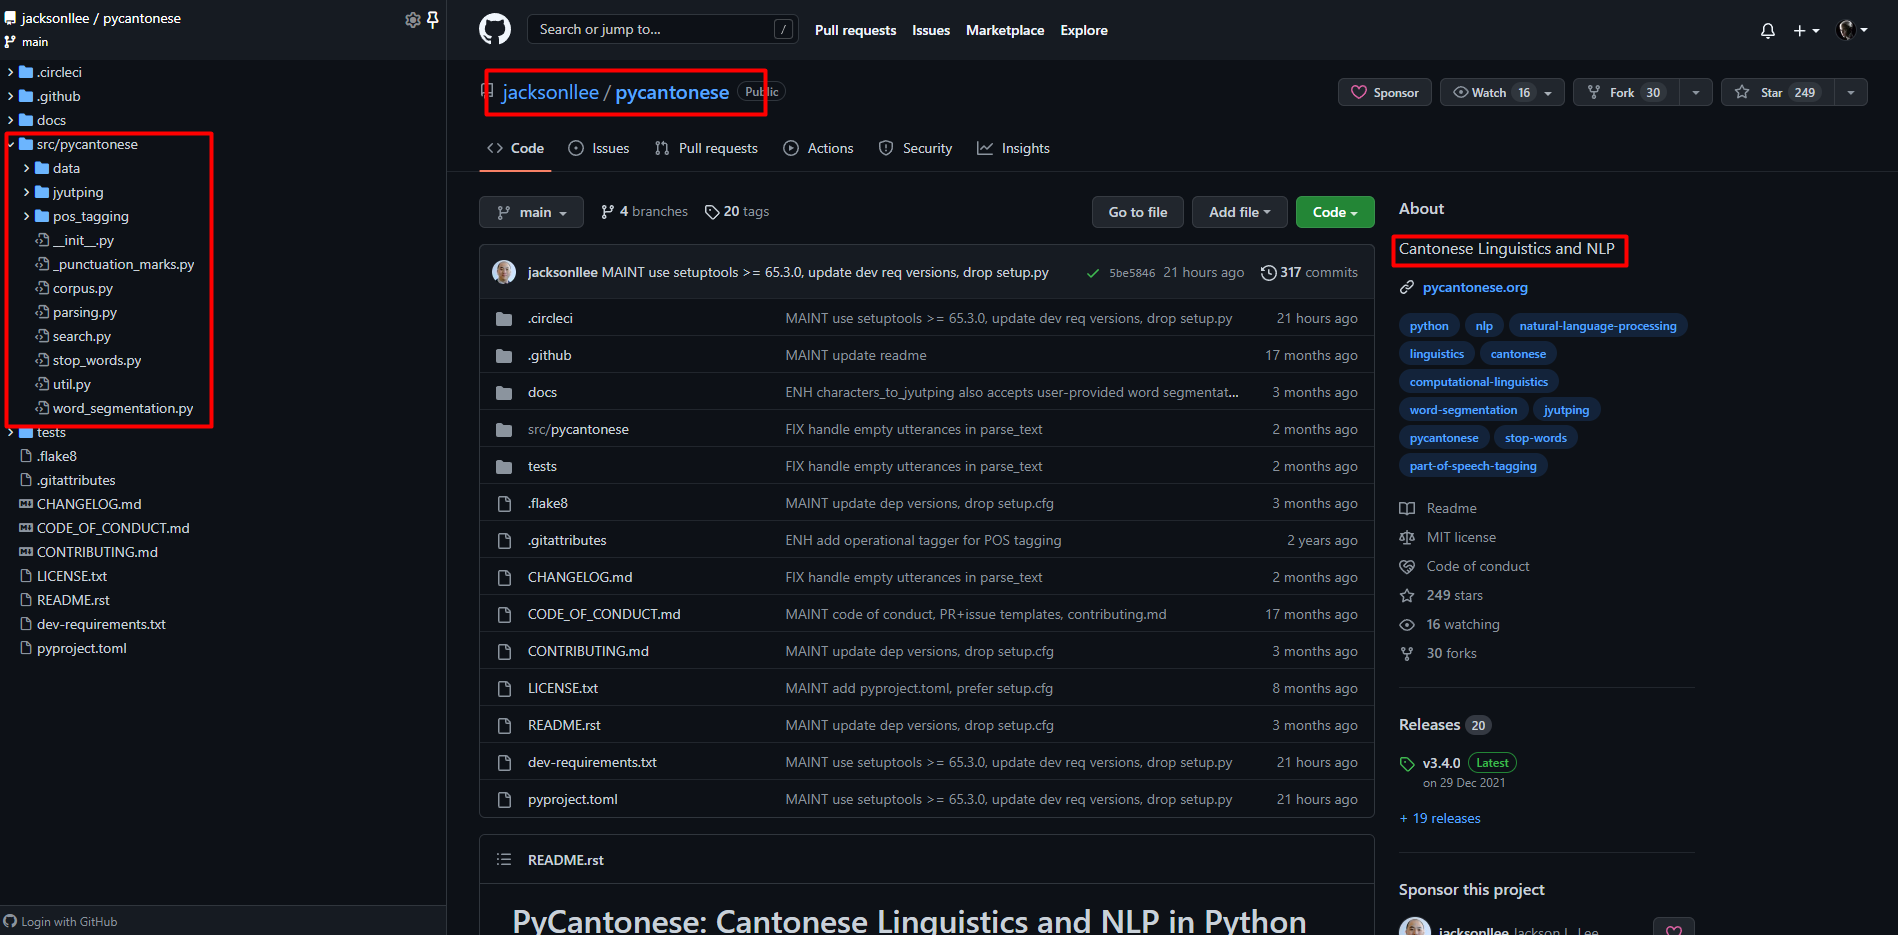Open the Watch options dropdown arrow

(x=1549, y=92)
